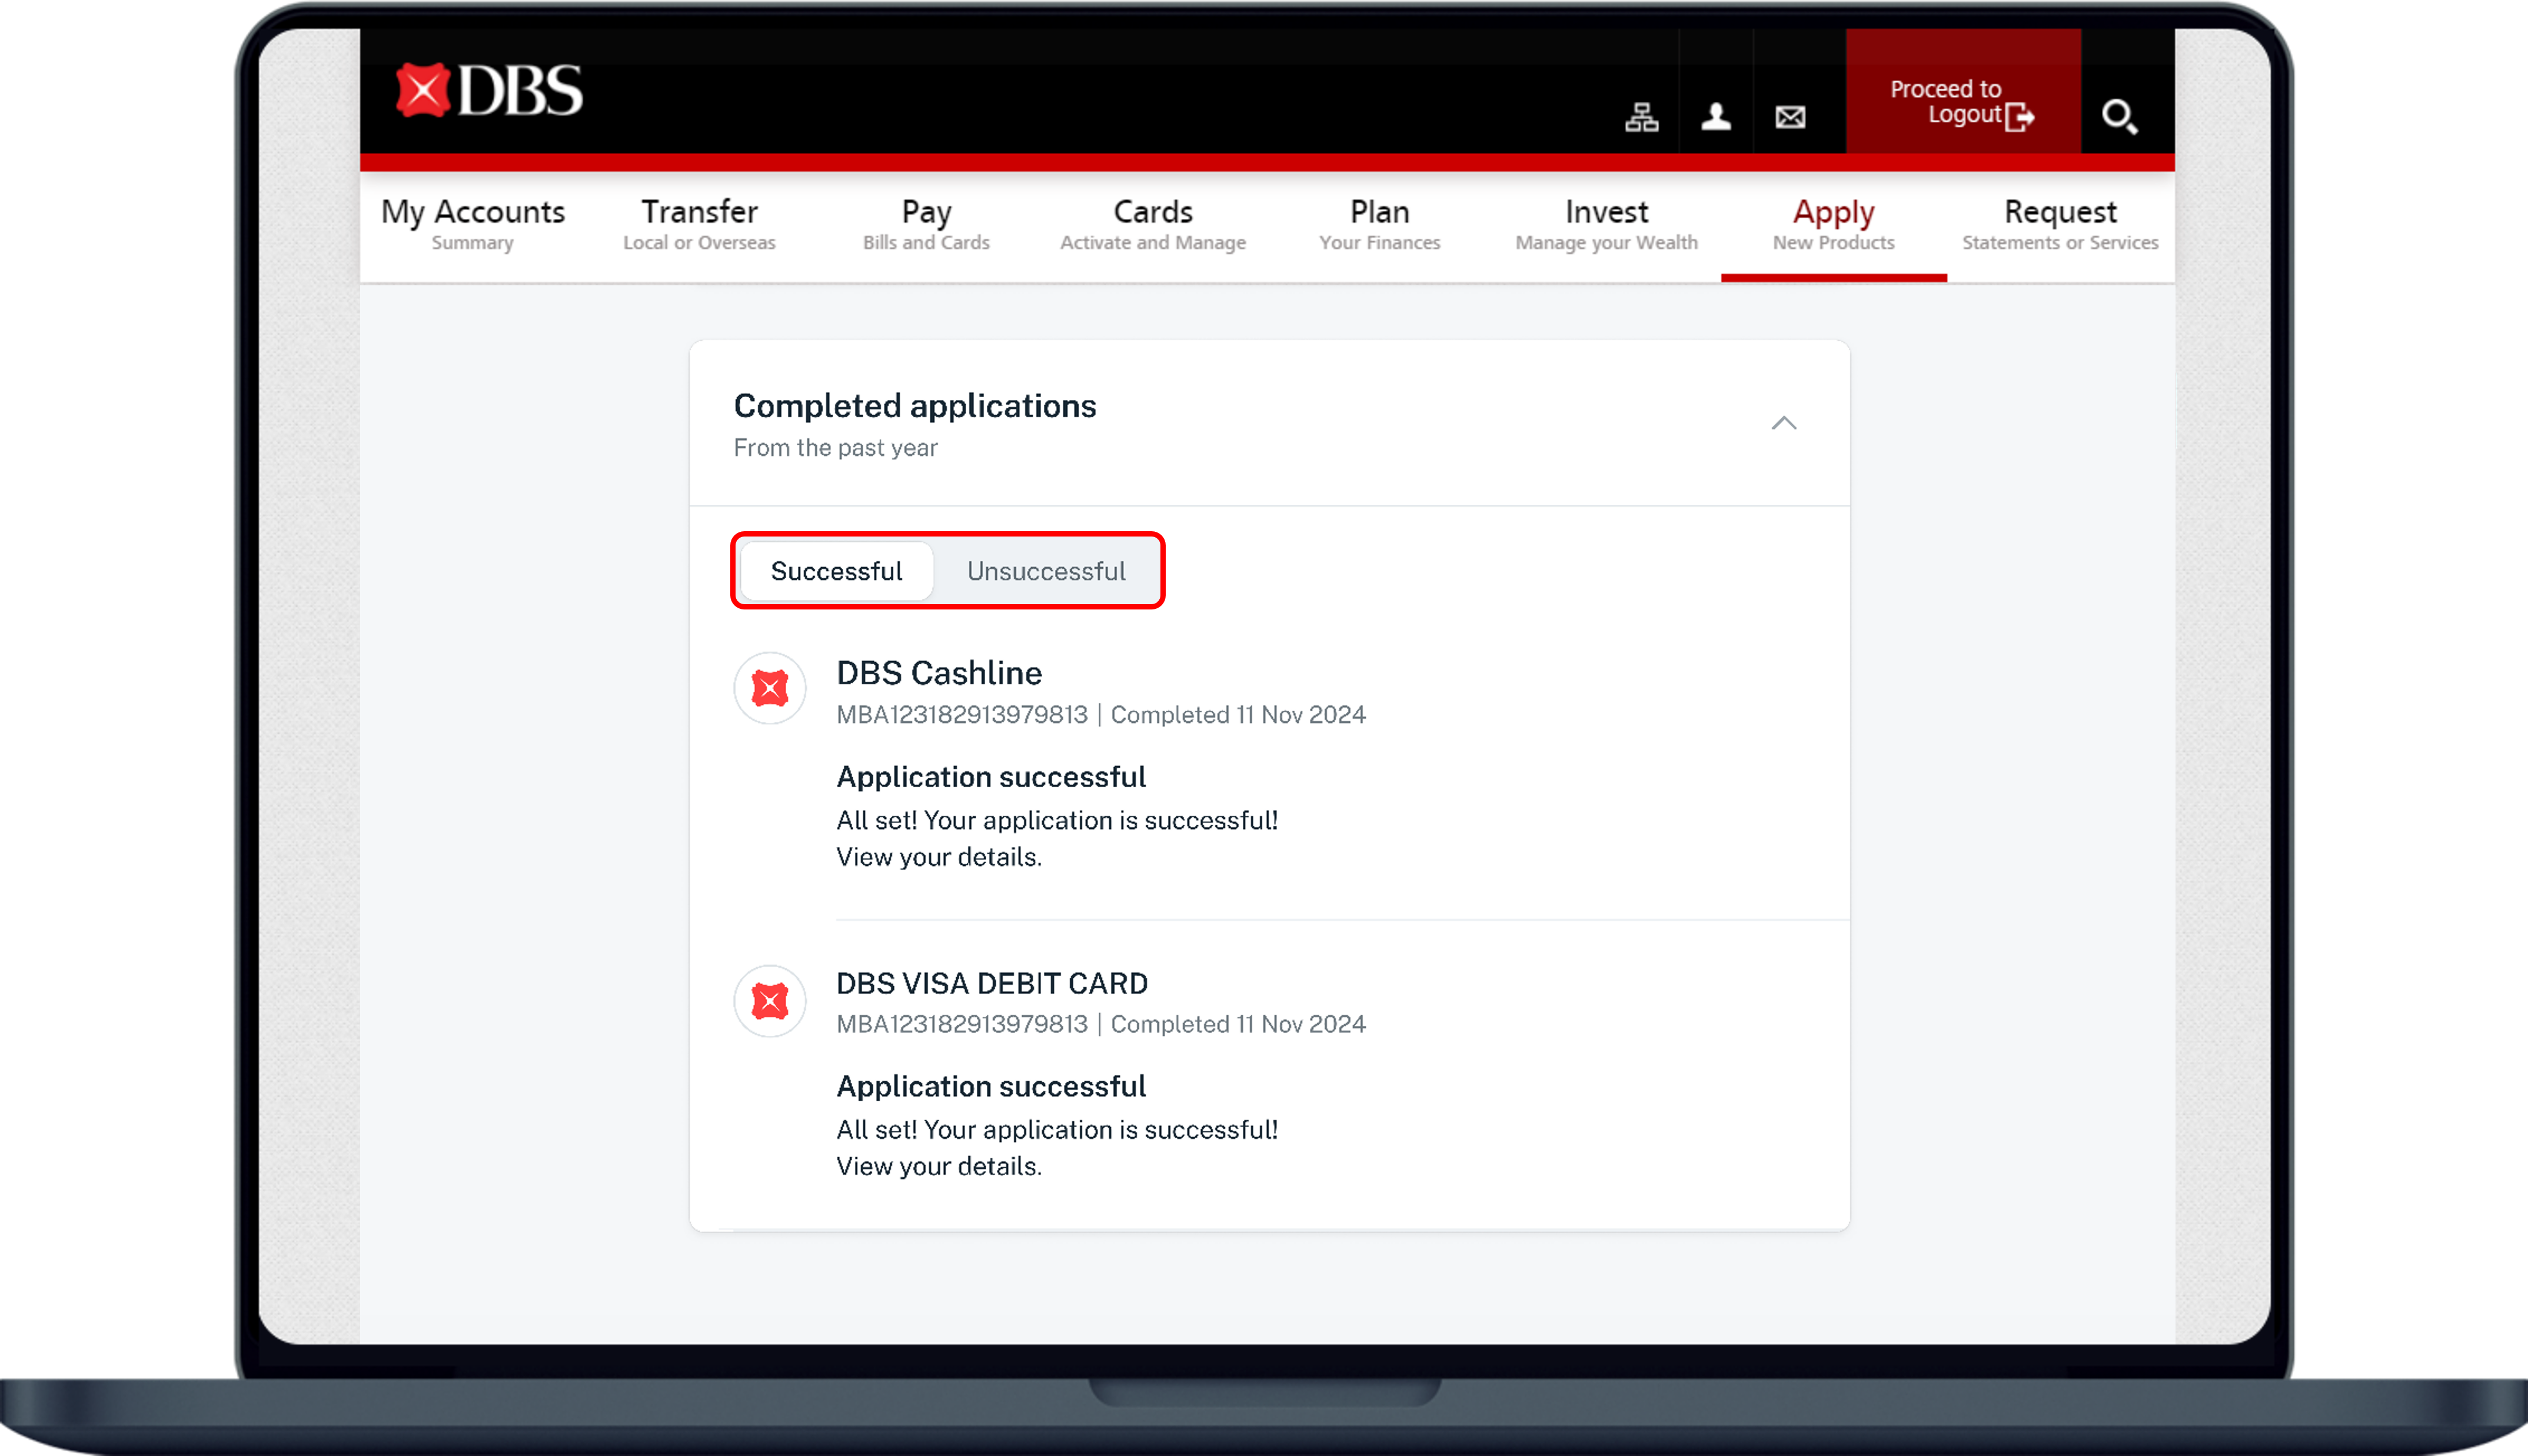The image size is (2528, 1456).
Task: Click Proceed to Logout button
Action: pos(1963,92)
